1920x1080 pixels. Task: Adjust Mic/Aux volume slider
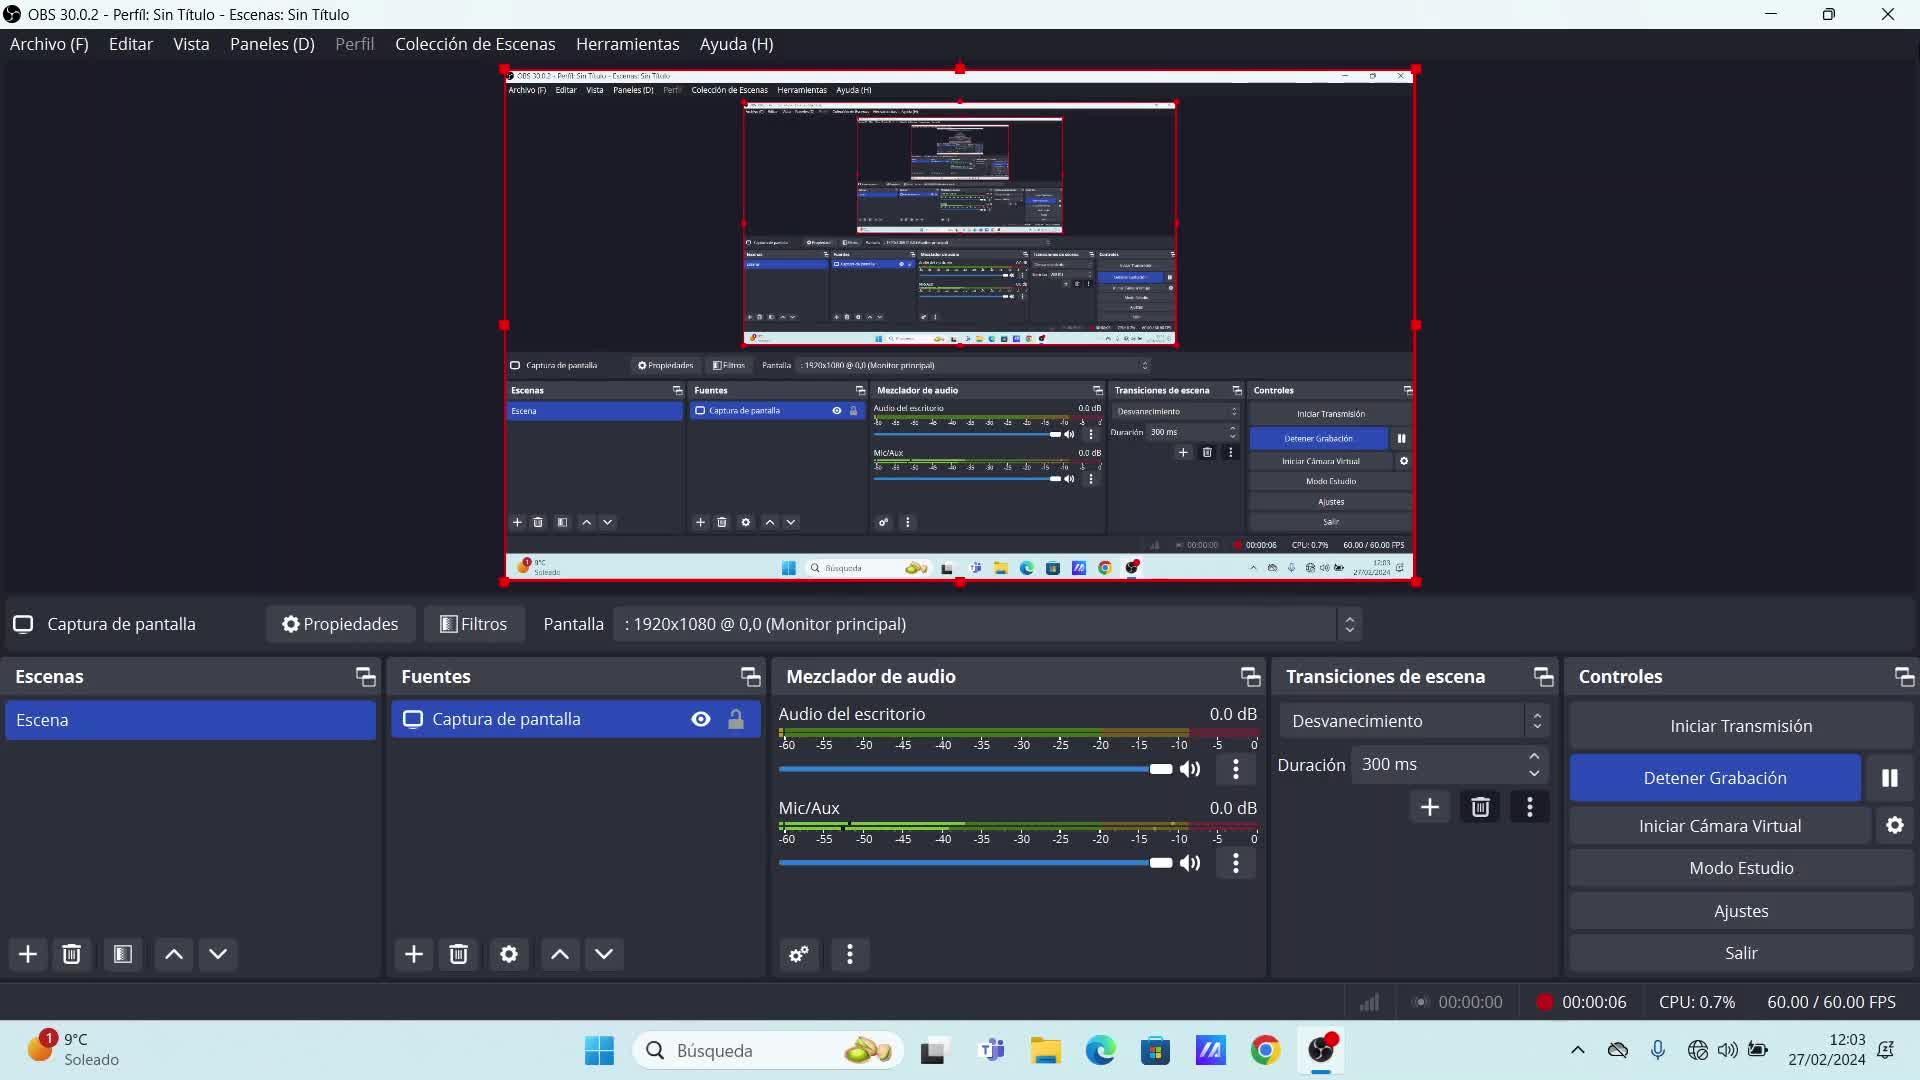pyautogui.click(x=1160, y=863)
